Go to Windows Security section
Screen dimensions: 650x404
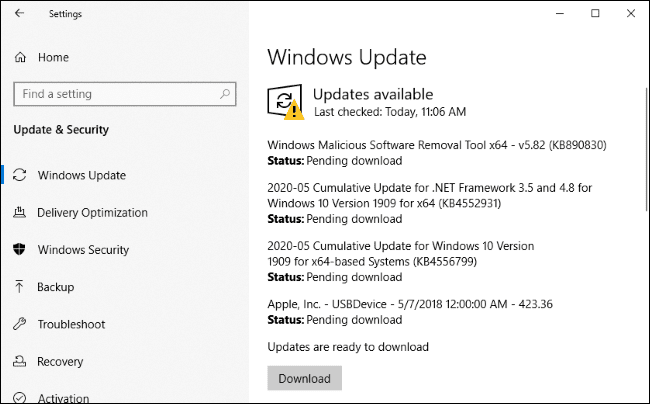coord(83,250)
